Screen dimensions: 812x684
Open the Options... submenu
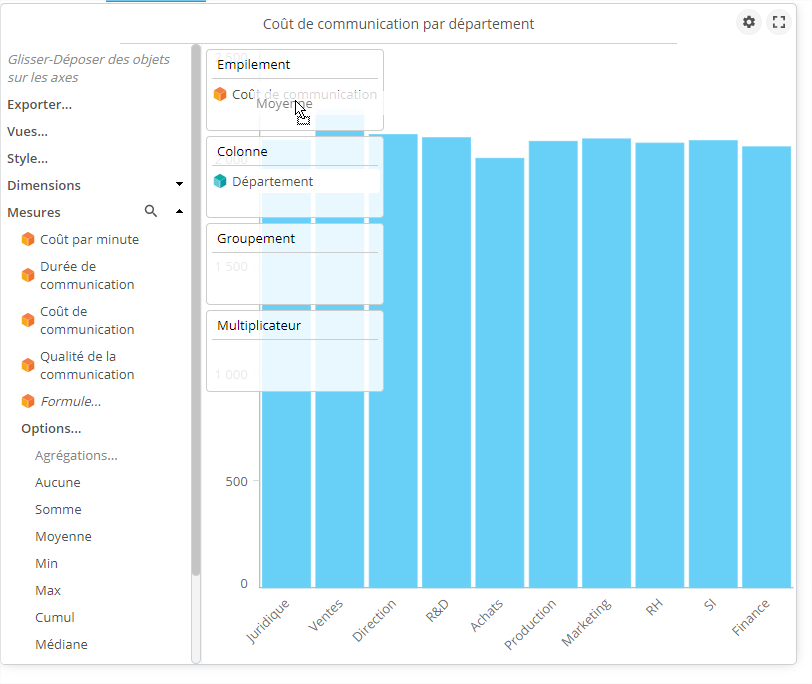tap(51, 429)
